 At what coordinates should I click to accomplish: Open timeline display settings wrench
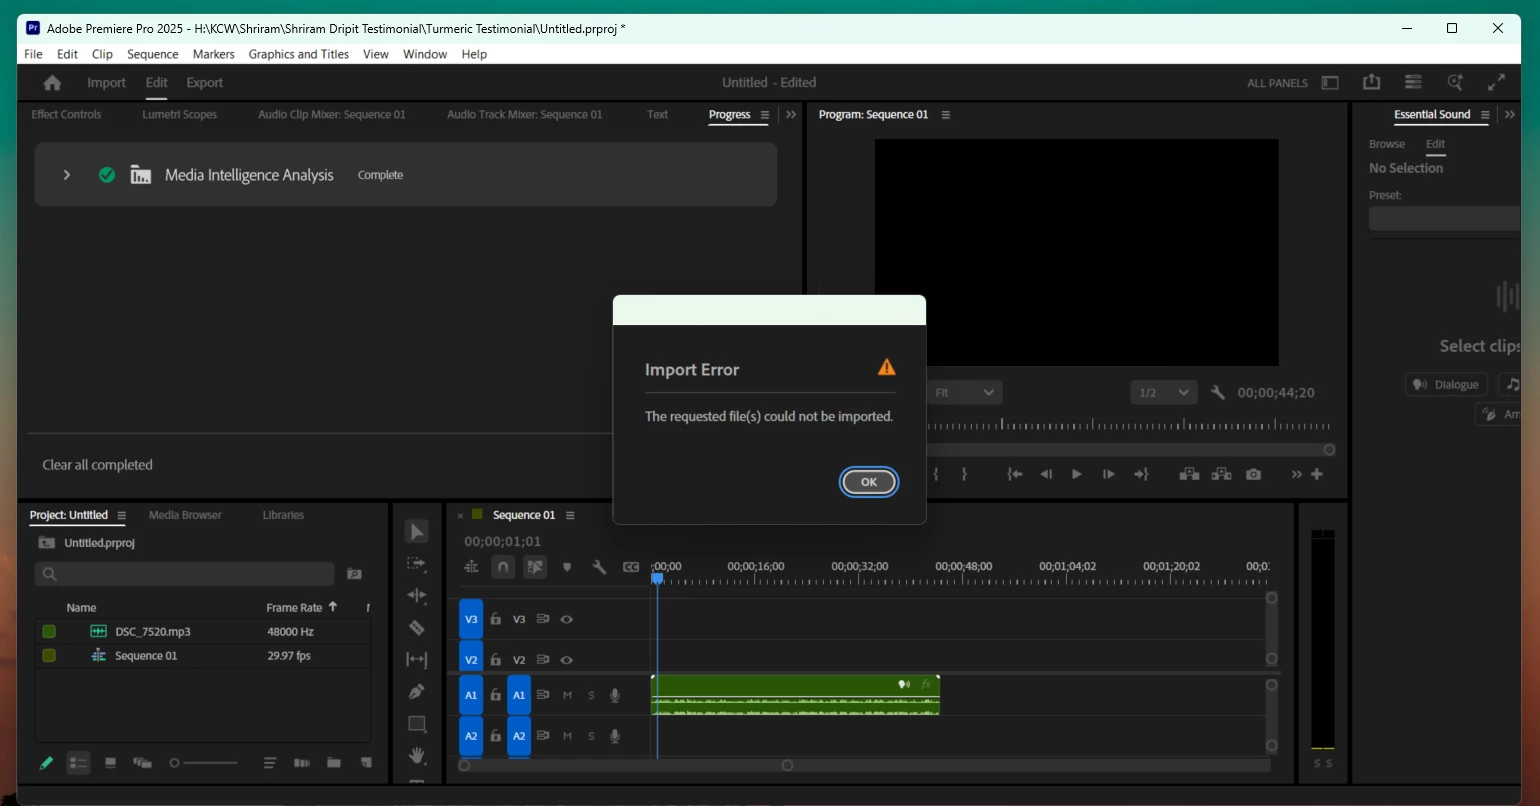(599, 567)
